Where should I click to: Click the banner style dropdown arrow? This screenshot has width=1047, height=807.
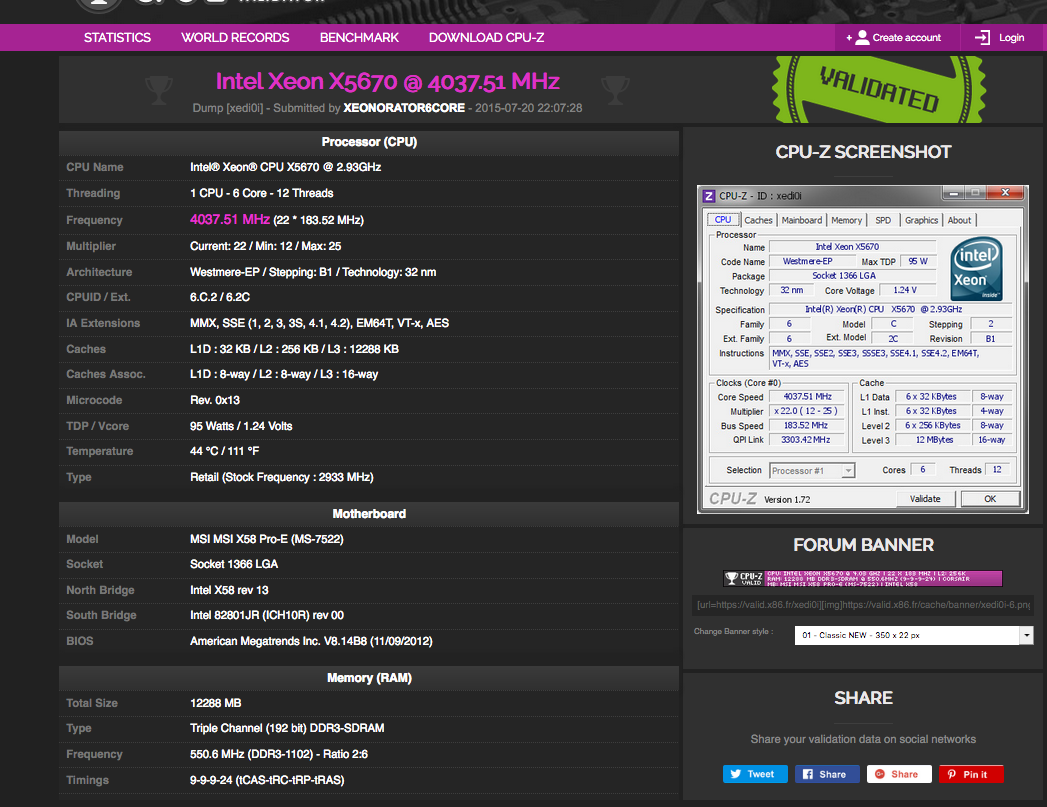point(1026,635)
